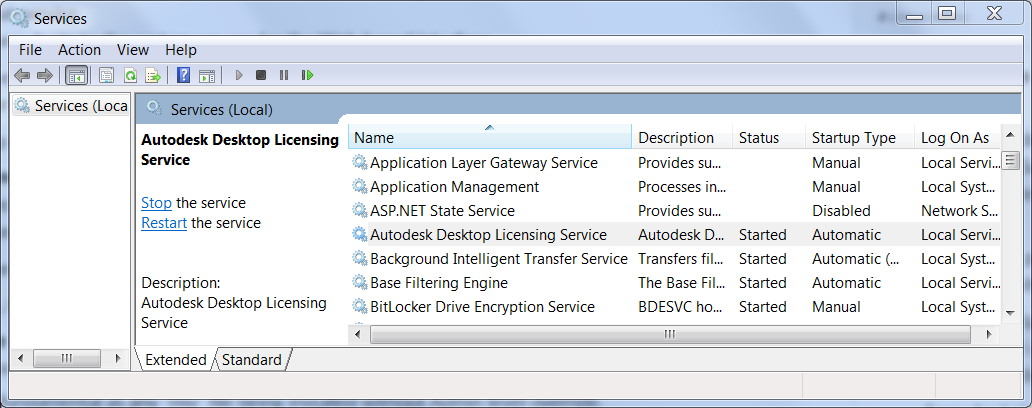The height and width of the screenshot is (408, 1032).
Task: Switch to the Standard tab
Action: click(251, 360)
